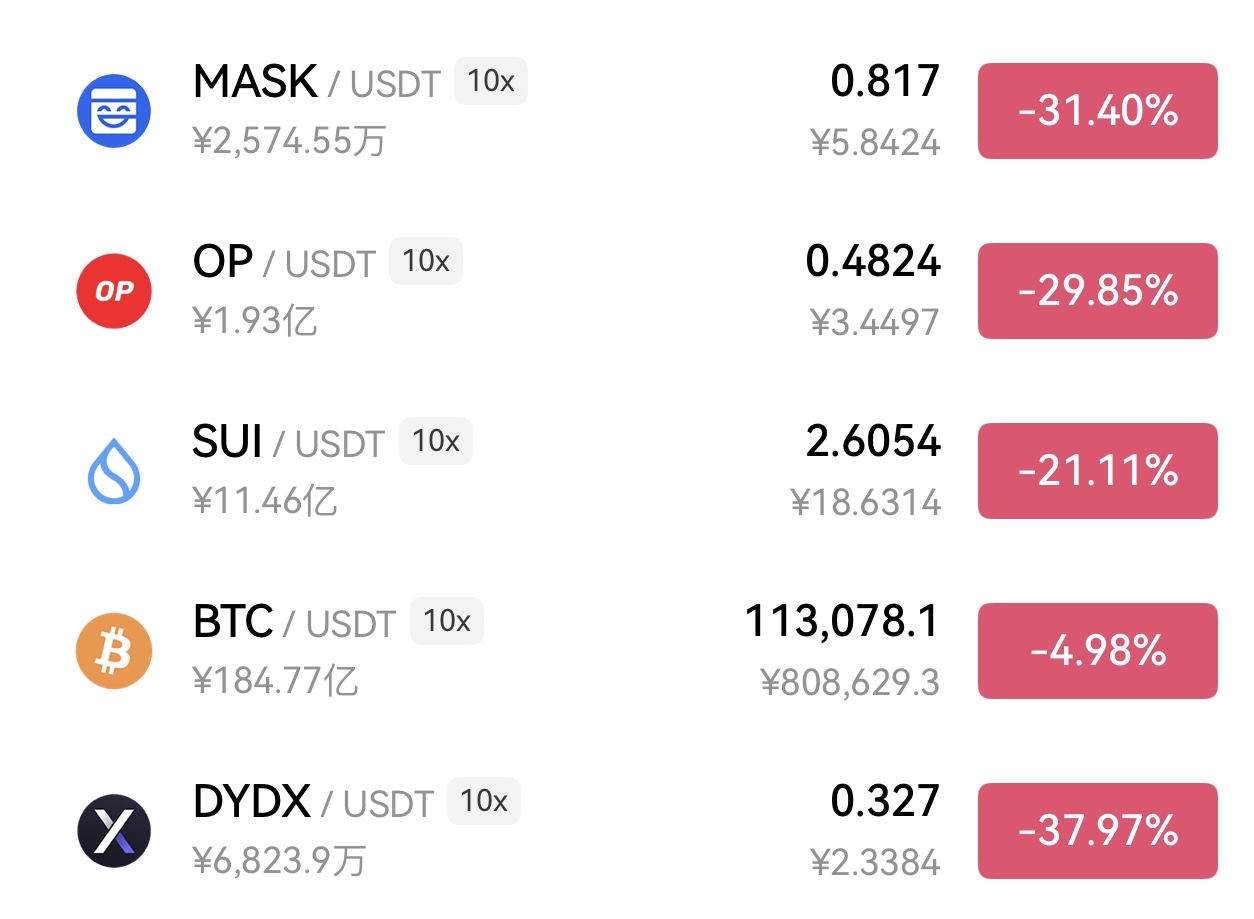Select the BTC price 113,078.1
Image resolution: width=1254 pixels, height=919 pixels.
[842, 621]
